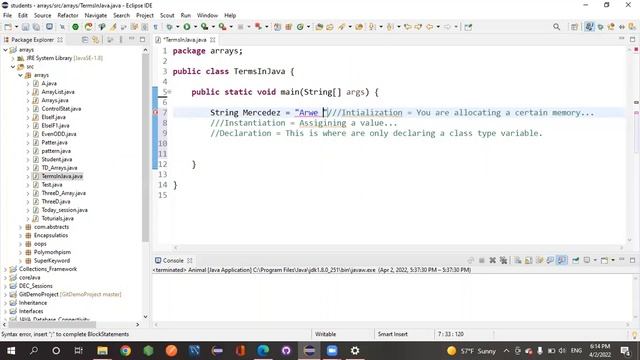Image resolution: width=640 pixels, height=360 pixels.
Task: Click the Open Perspective icon
Action: pyautogui.click(x=574, y=27)
